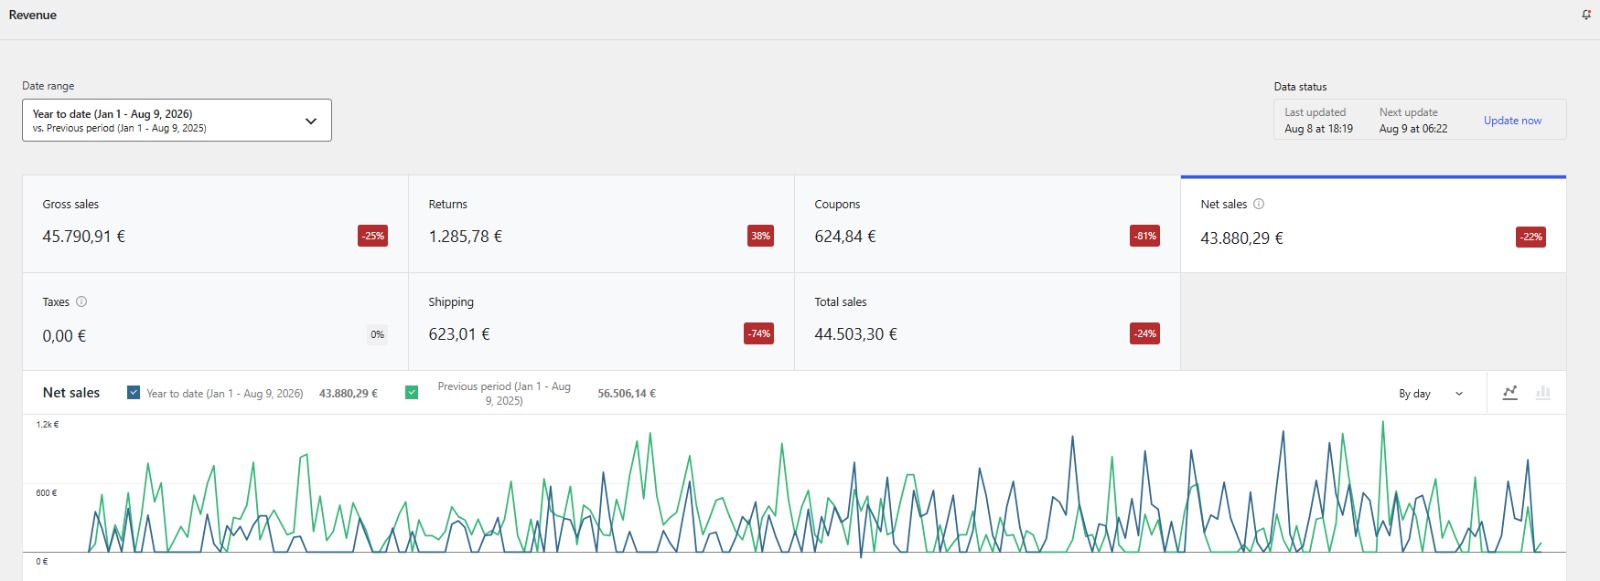This screenshot has width=1600, height=581.
Task: Click the 45.790,91 € gross sales value
Action: pos(84,237)
